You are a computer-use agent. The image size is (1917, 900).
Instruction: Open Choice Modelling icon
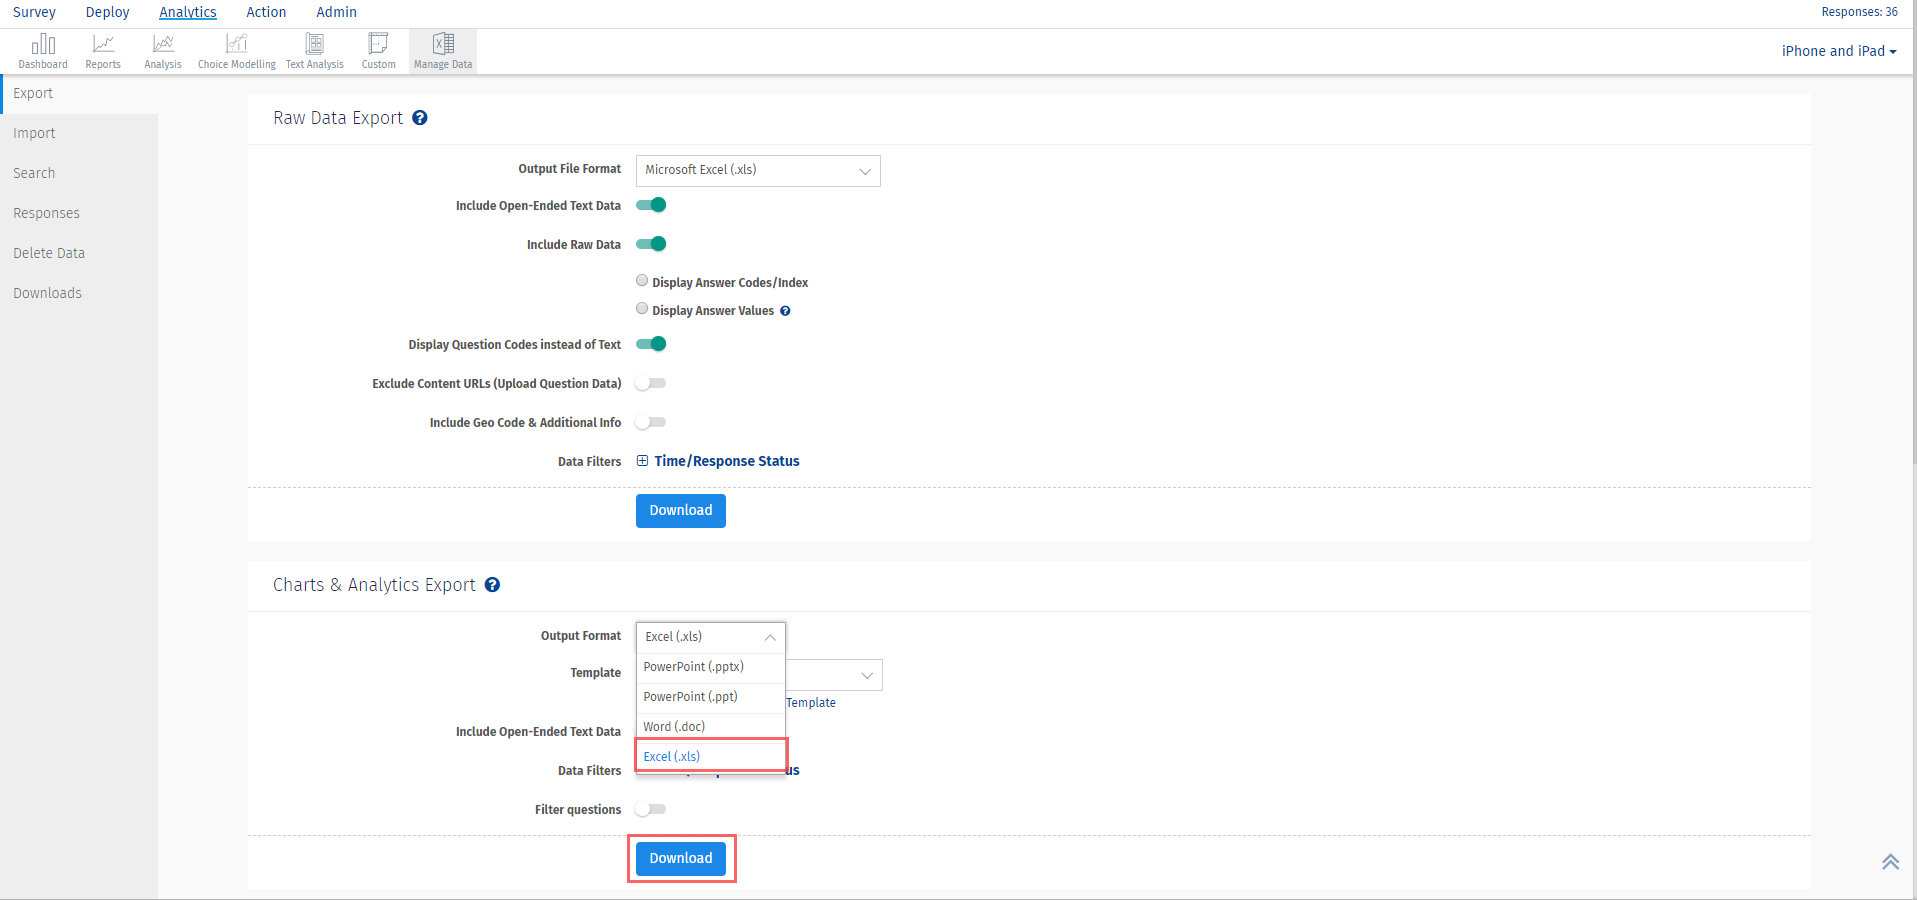coord(237,51)
